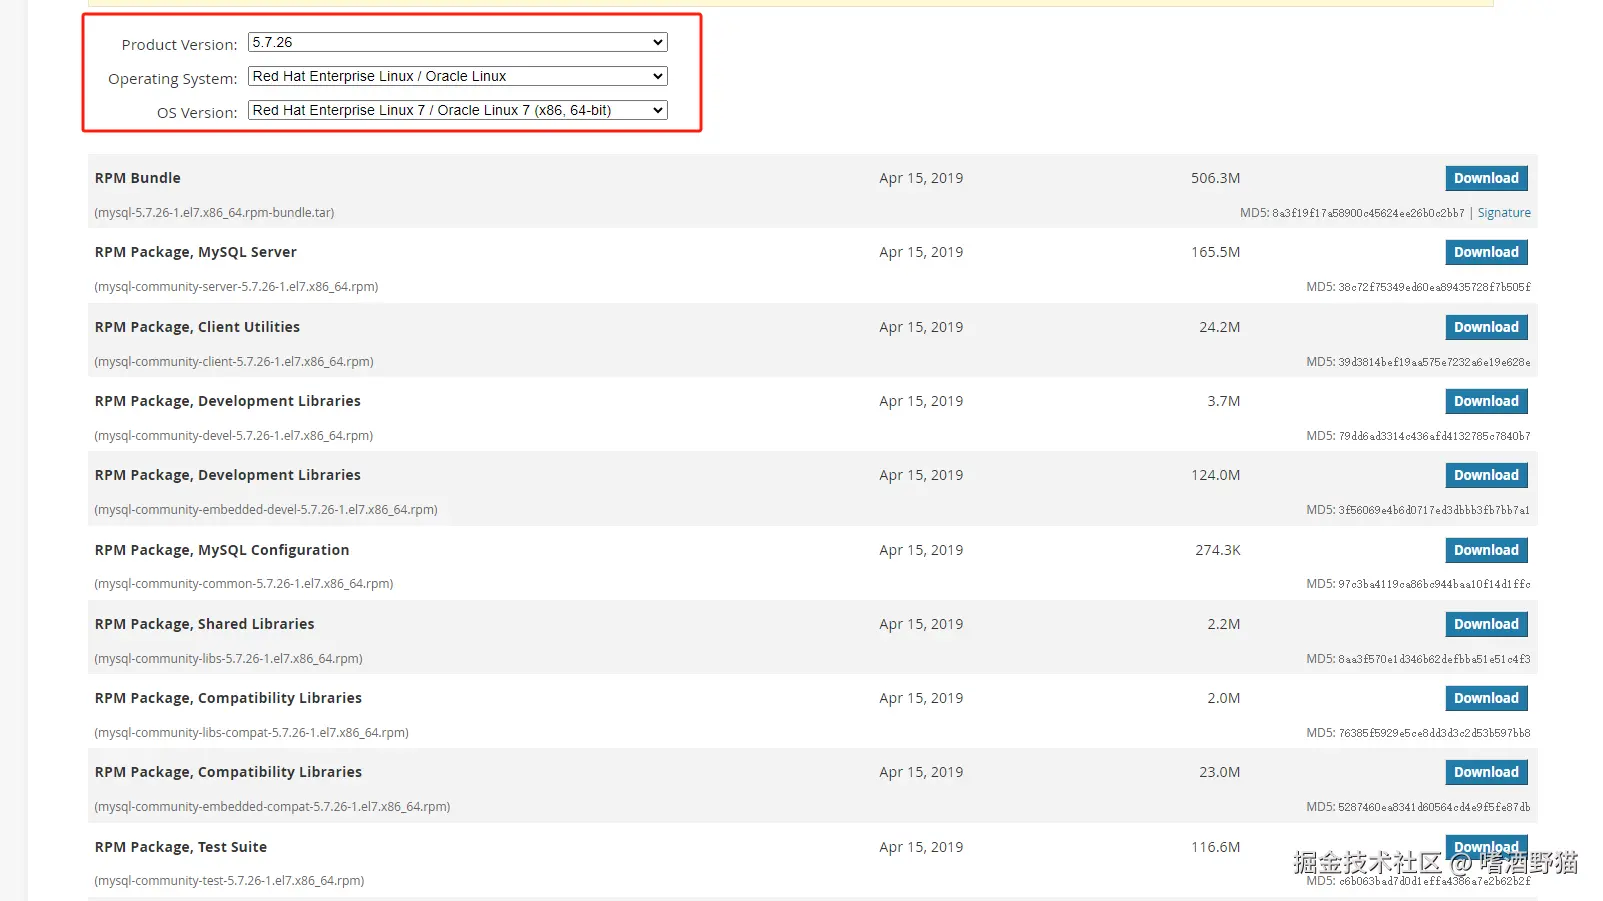Click the mysql-community-test-5.7.26-1.el7.x86_64.rpm file name

[229, 881]
